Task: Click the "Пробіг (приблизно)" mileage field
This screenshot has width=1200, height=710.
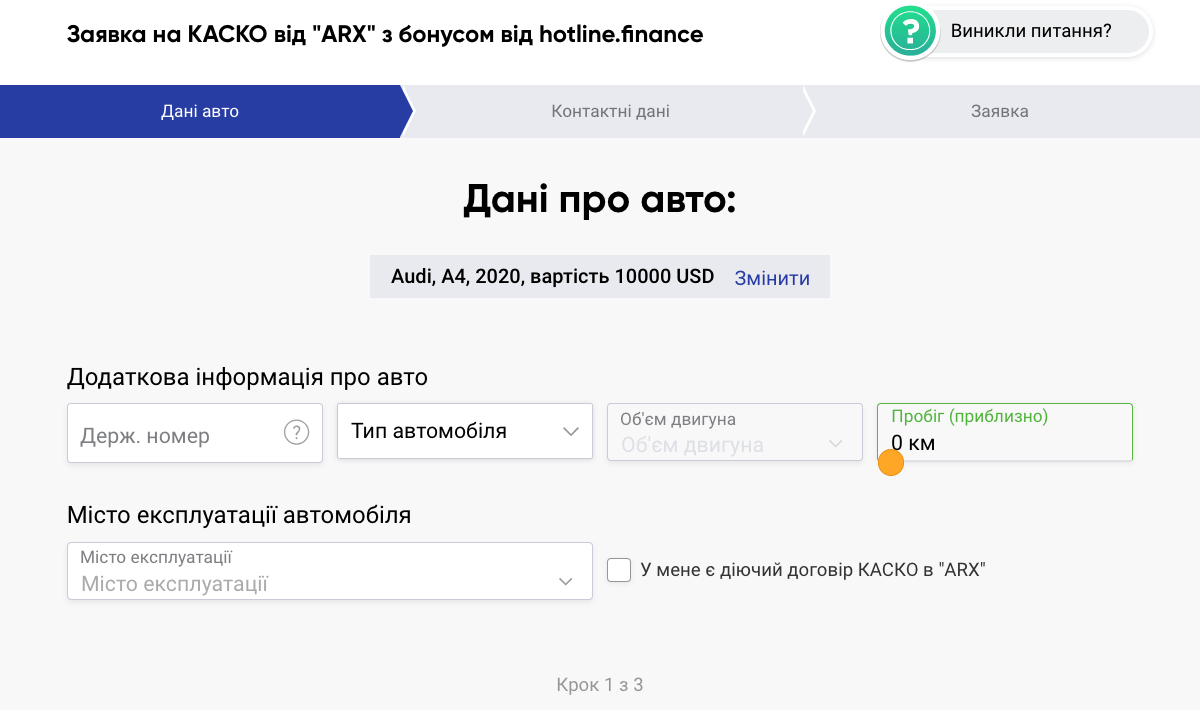Action: coord(1005,432)
